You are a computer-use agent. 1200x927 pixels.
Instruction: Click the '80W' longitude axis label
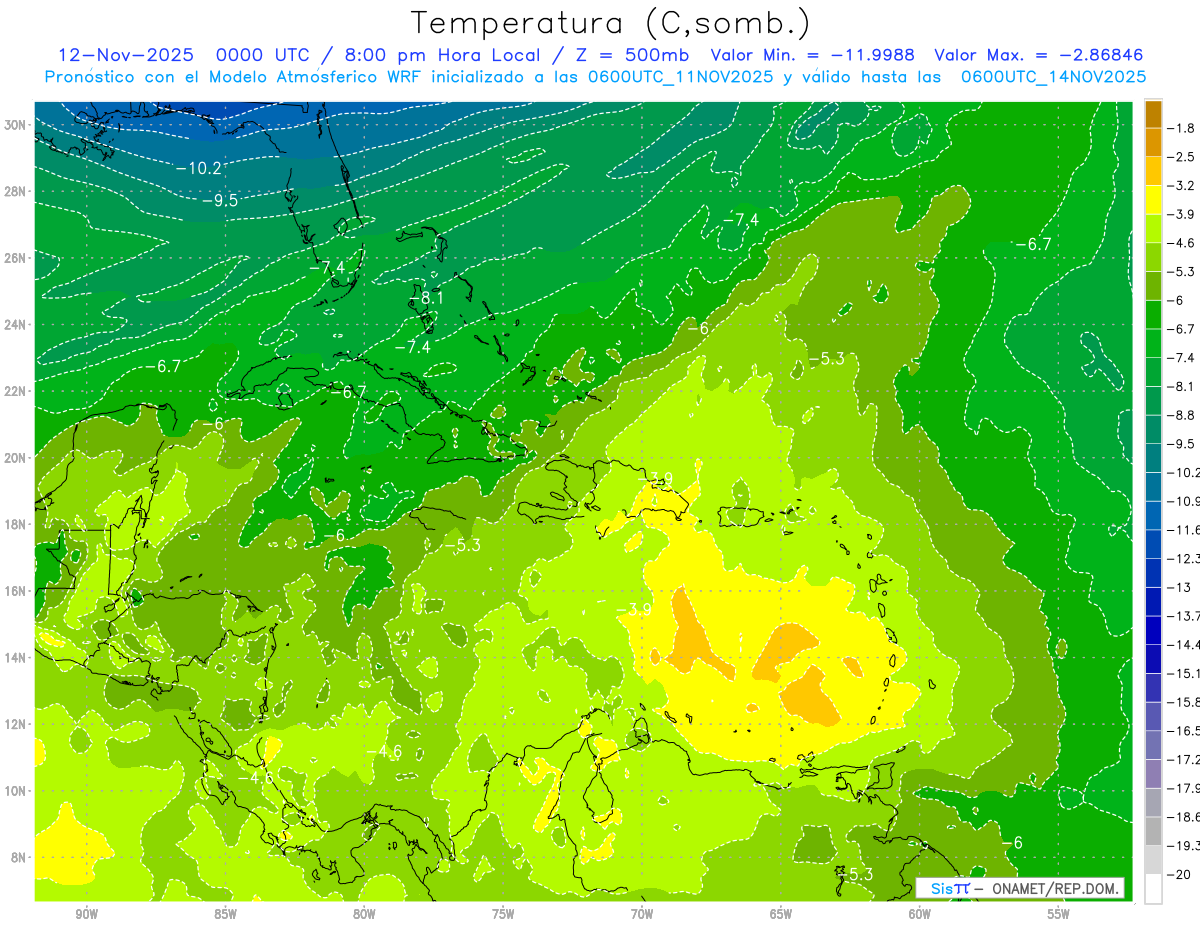tap(364, 915)
